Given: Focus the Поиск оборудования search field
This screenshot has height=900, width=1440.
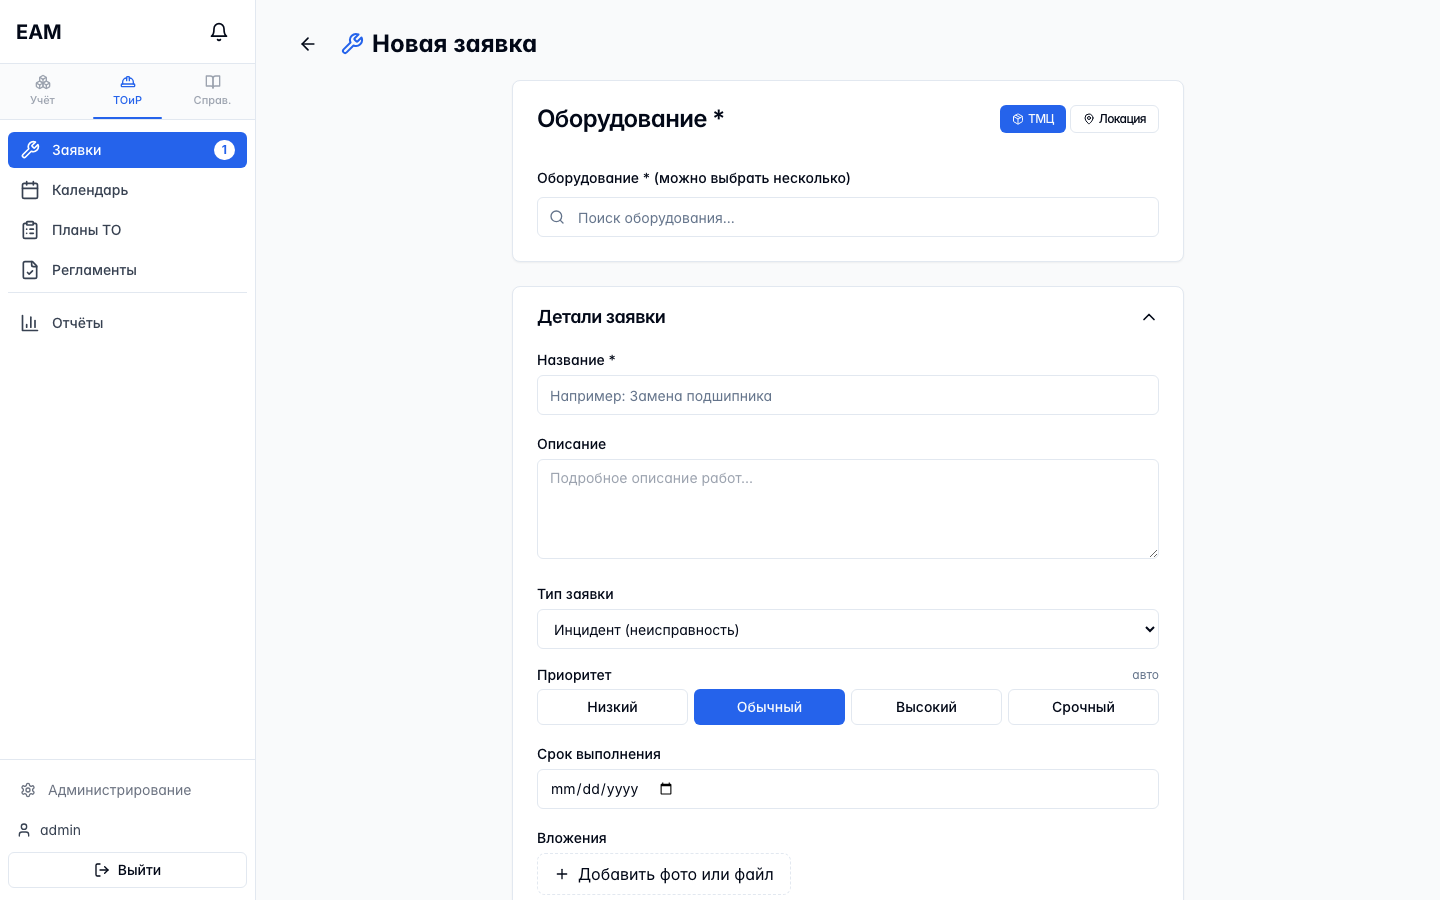Looking at the screenshot, I should tap(848, 217).
